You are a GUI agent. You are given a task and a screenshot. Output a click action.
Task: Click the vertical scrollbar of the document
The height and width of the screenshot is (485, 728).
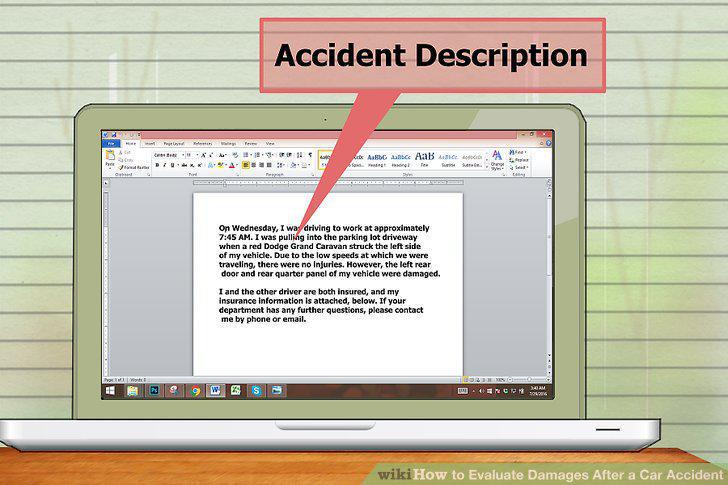pos(549,278)
